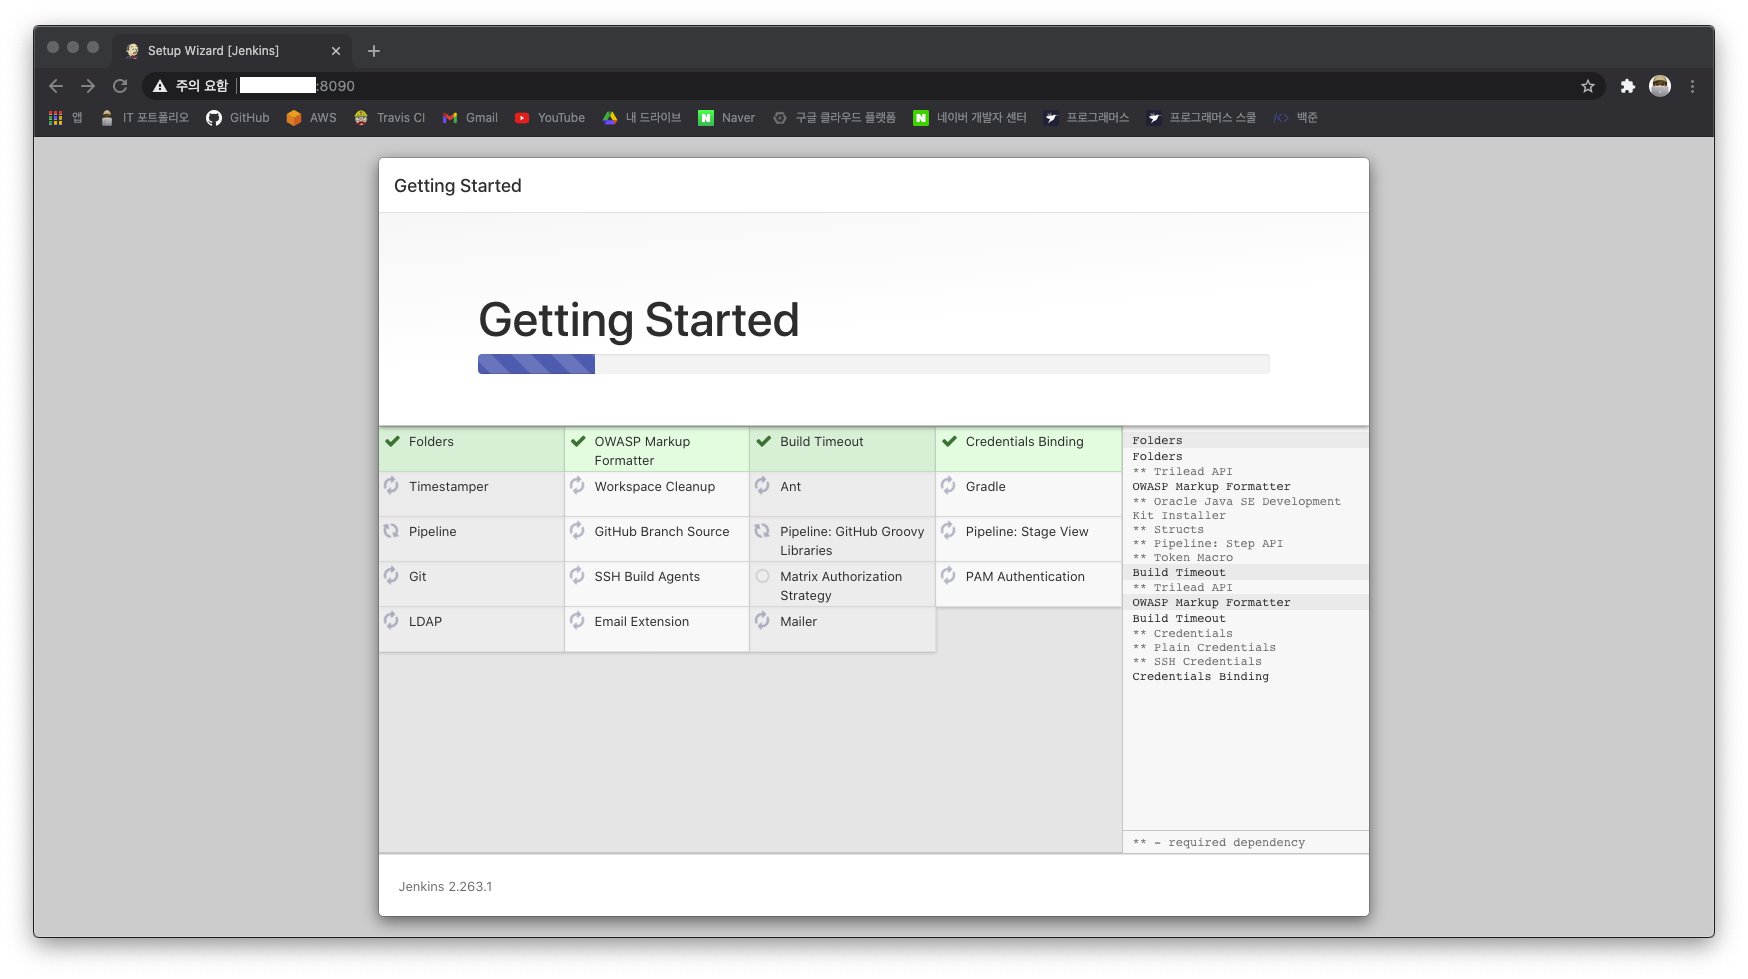Click 'Token Macro' in the install log
Screen dimensions: 1748x979
[x=1193, y=558]
